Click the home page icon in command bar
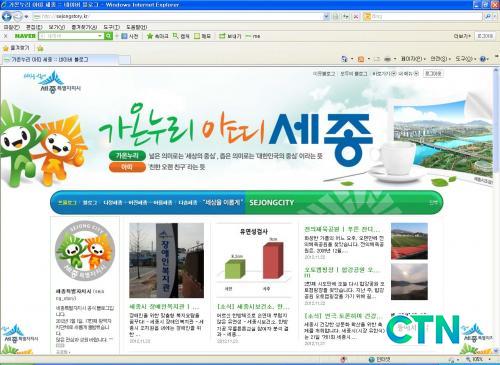The width and height of the screenshot is (500, 365). (x=344, y=59)
